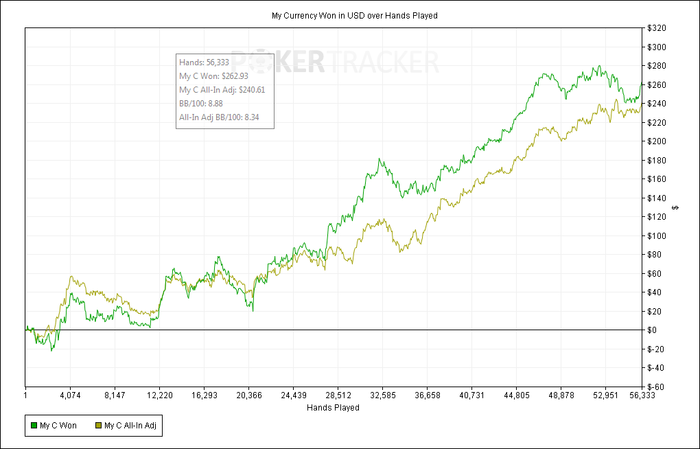
Task: Click the 20,366 x-axis tick label
Action: [249, 395]
